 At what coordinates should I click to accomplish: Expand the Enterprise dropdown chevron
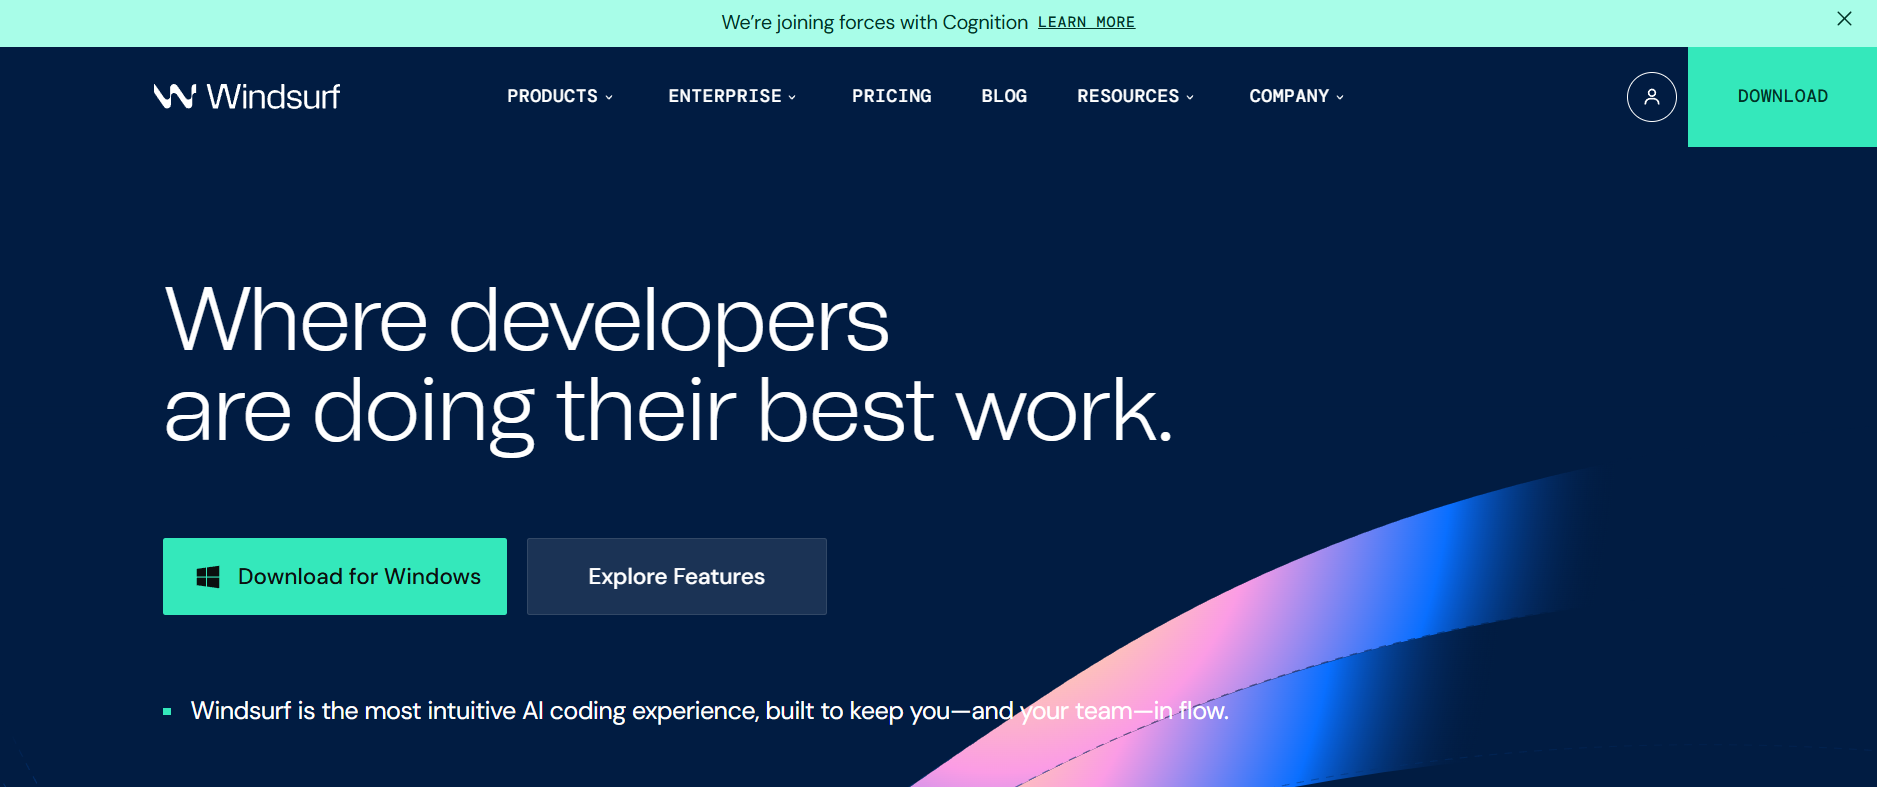point(792,97)
